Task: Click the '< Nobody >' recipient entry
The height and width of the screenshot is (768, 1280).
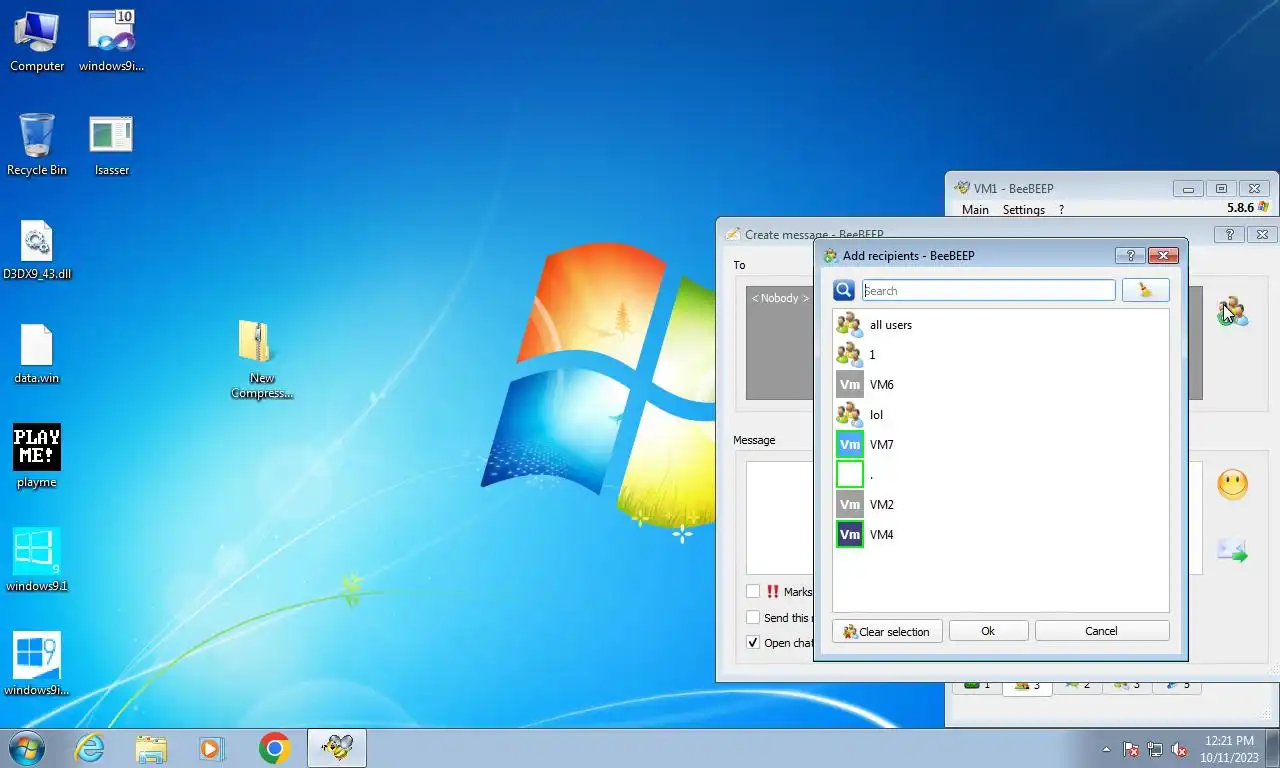Action: [x=780, y=298]
